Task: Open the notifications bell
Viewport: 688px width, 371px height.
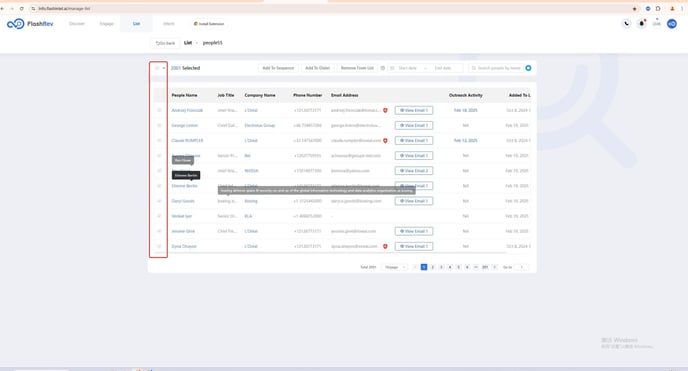Action: pyautogui.click(x=641, y=24)
